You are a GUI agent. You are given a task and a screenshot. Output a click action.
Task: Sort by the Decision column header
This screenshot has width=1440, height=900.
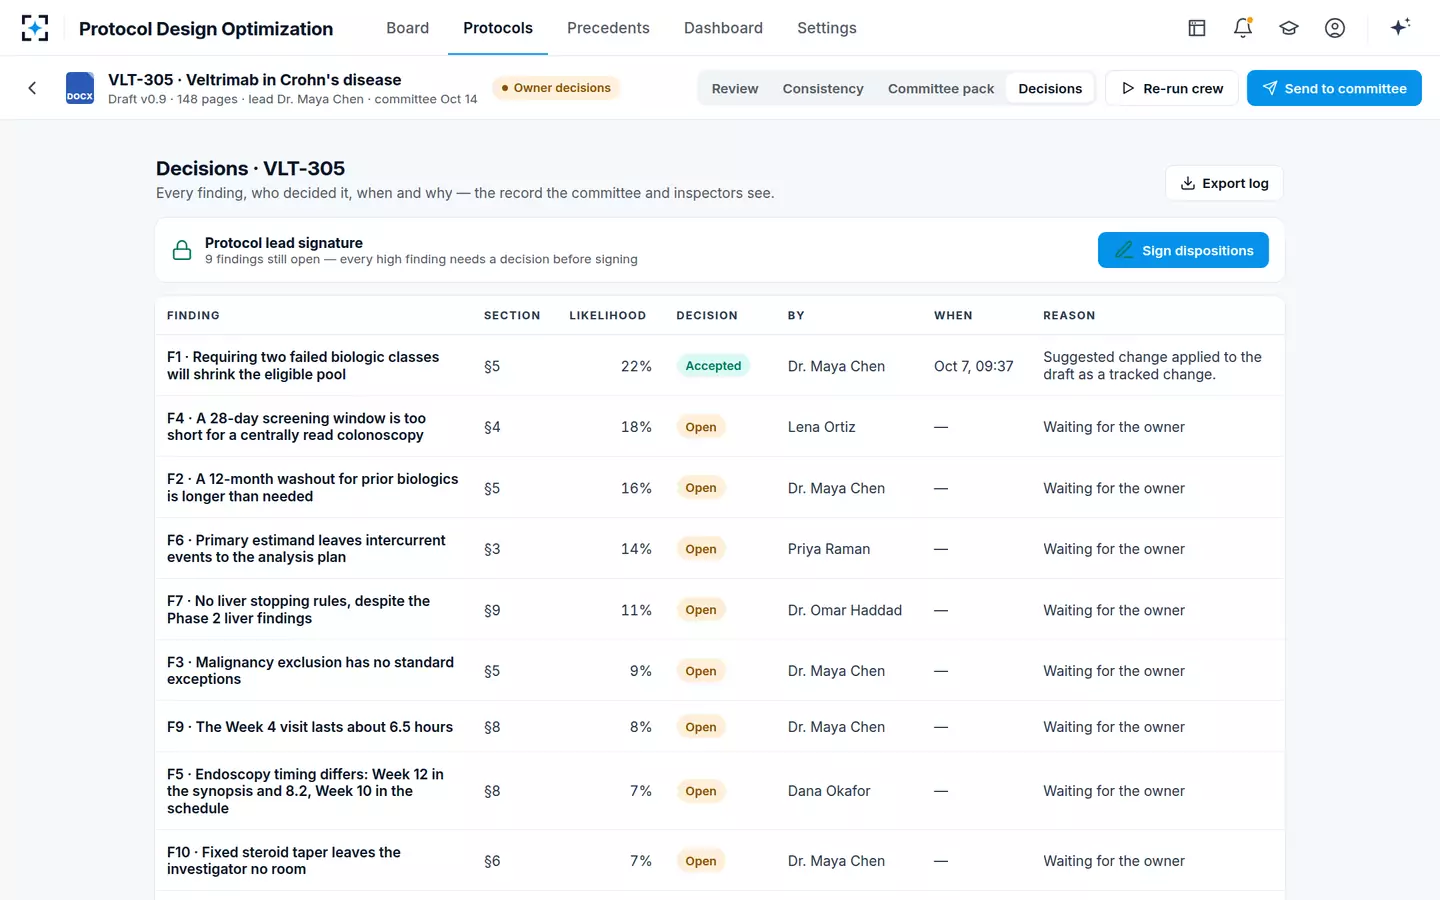coord(707,315)
